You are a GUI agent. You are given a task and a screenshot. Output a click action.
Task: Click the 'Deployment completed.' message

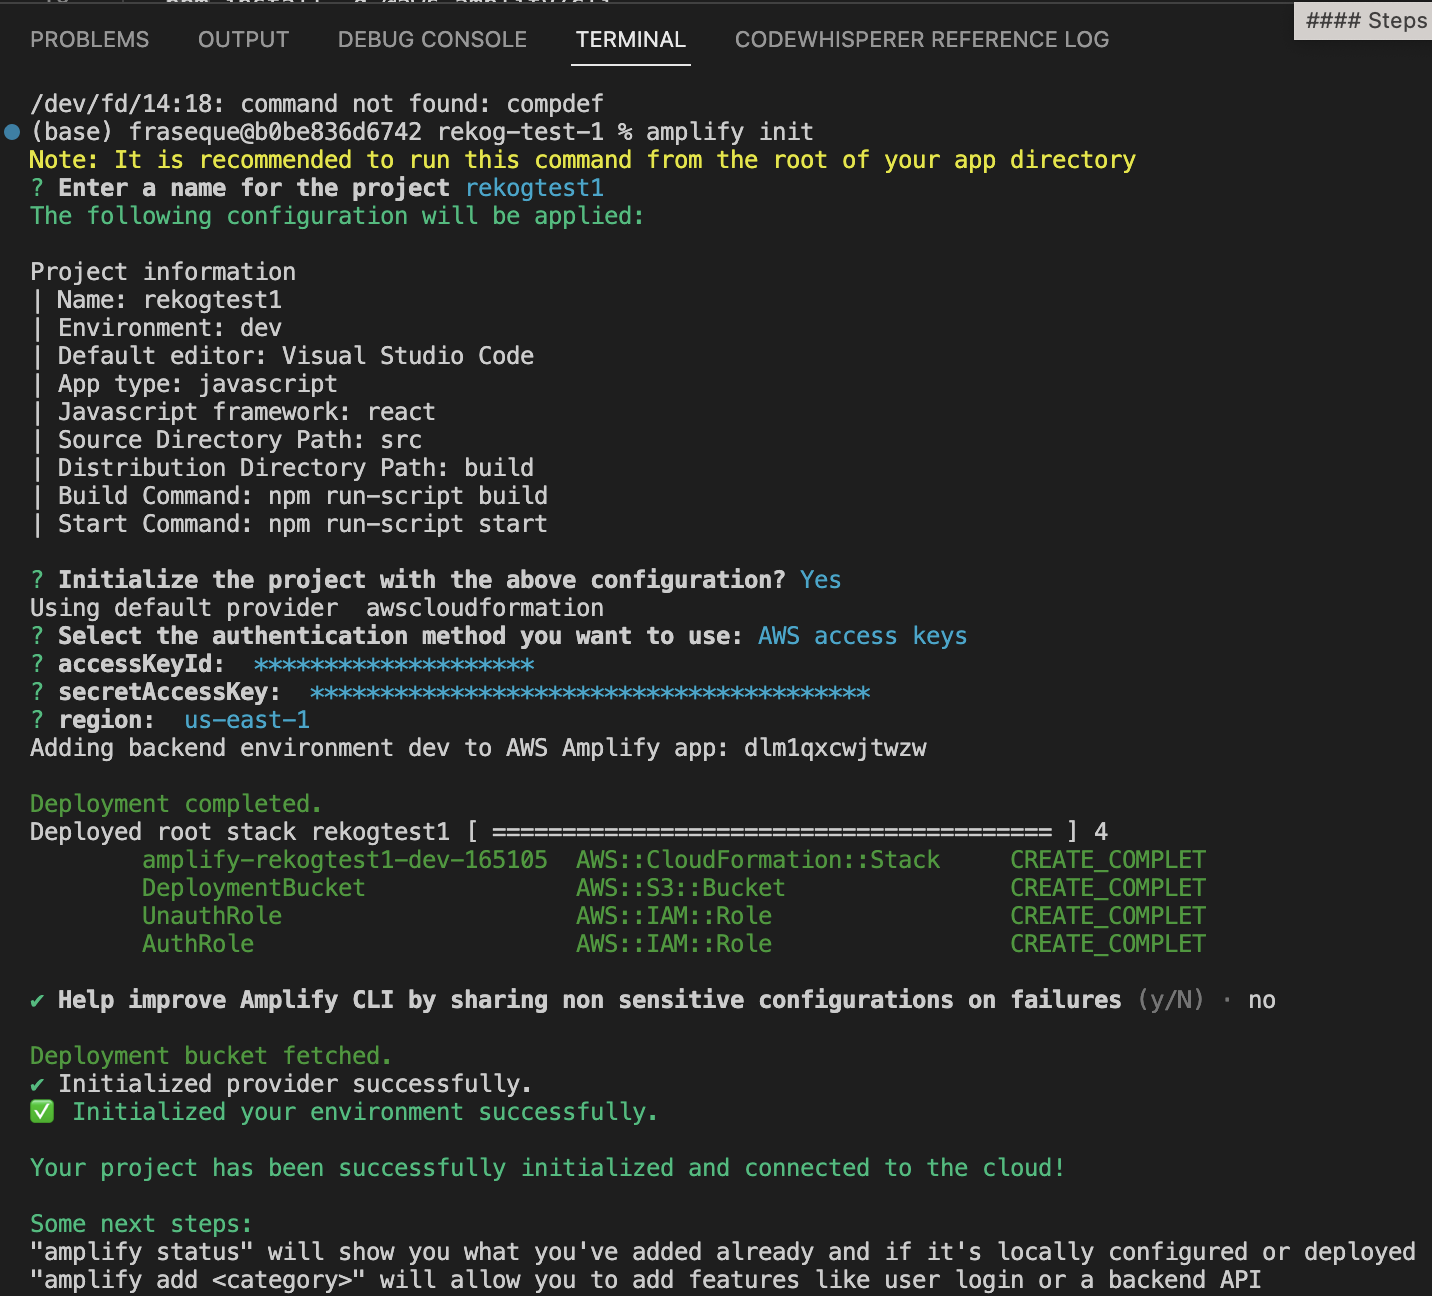pos(176,804)
